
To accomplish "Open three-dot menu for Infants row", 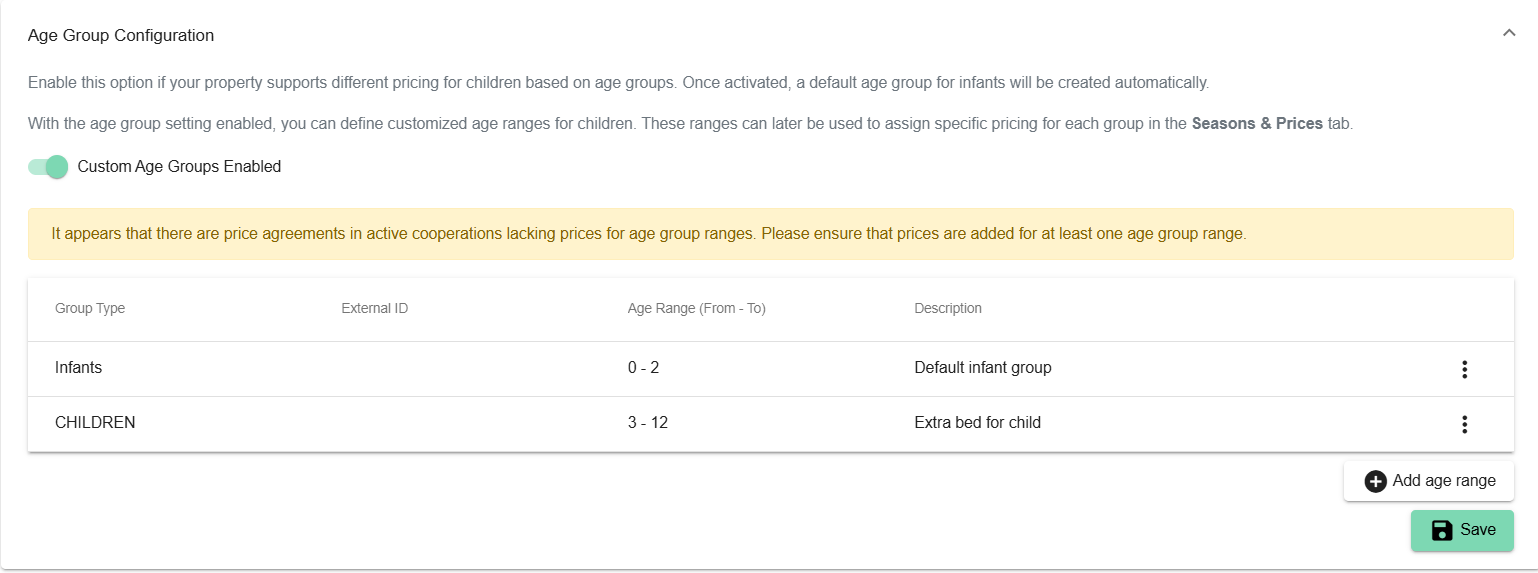I will 1464,369.
